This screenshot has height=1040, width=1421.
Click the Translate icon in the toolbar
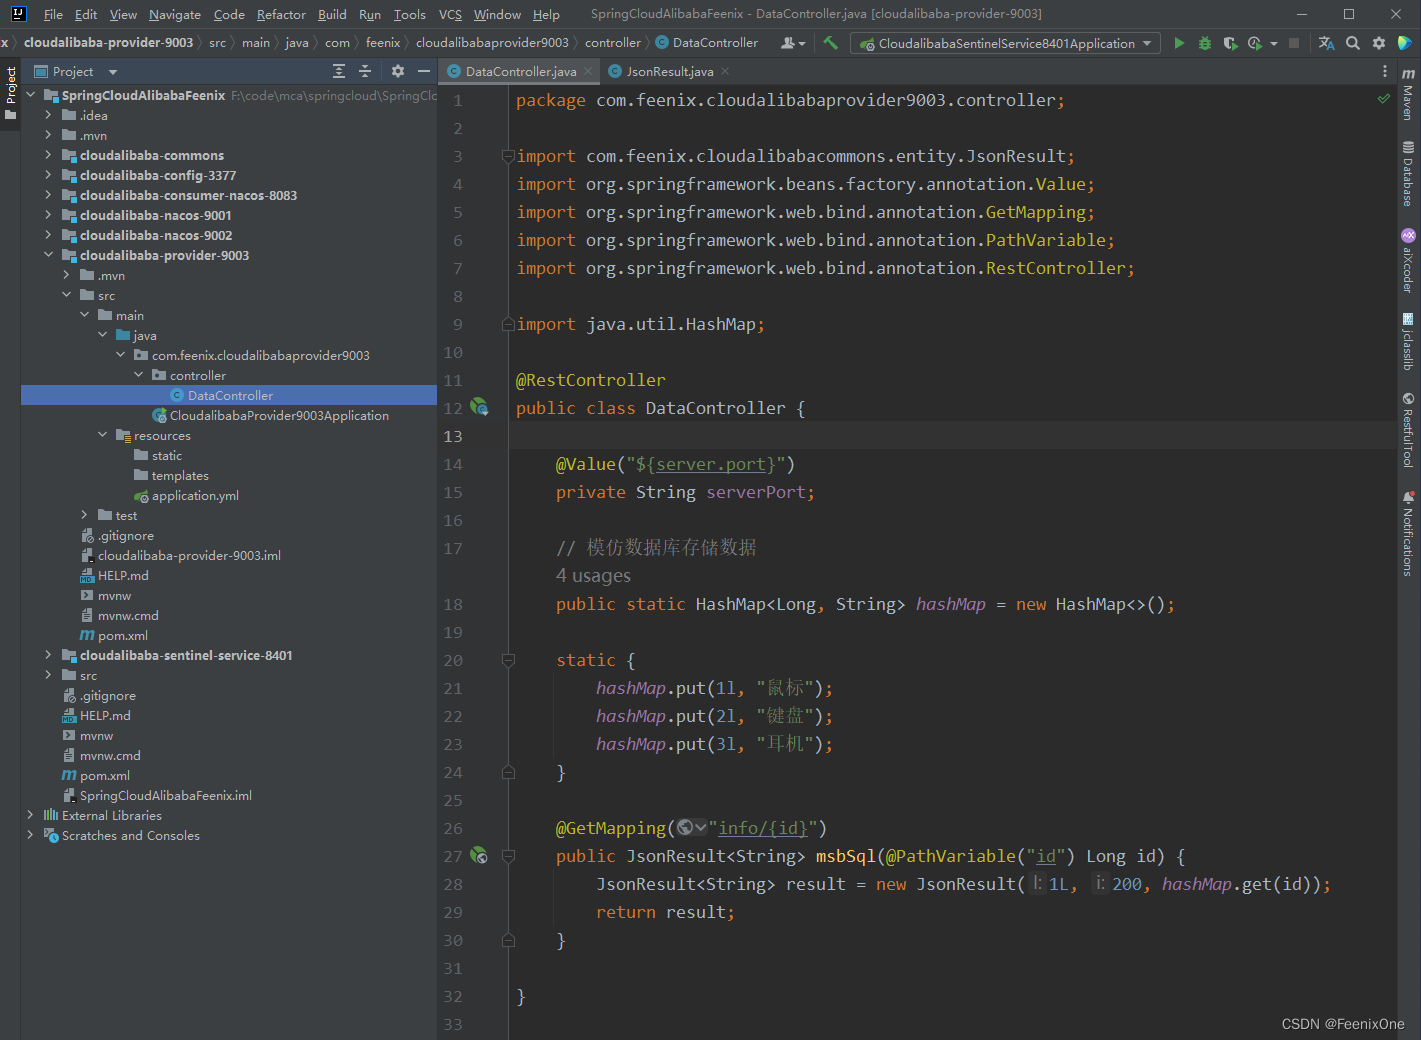point(1326,43)
